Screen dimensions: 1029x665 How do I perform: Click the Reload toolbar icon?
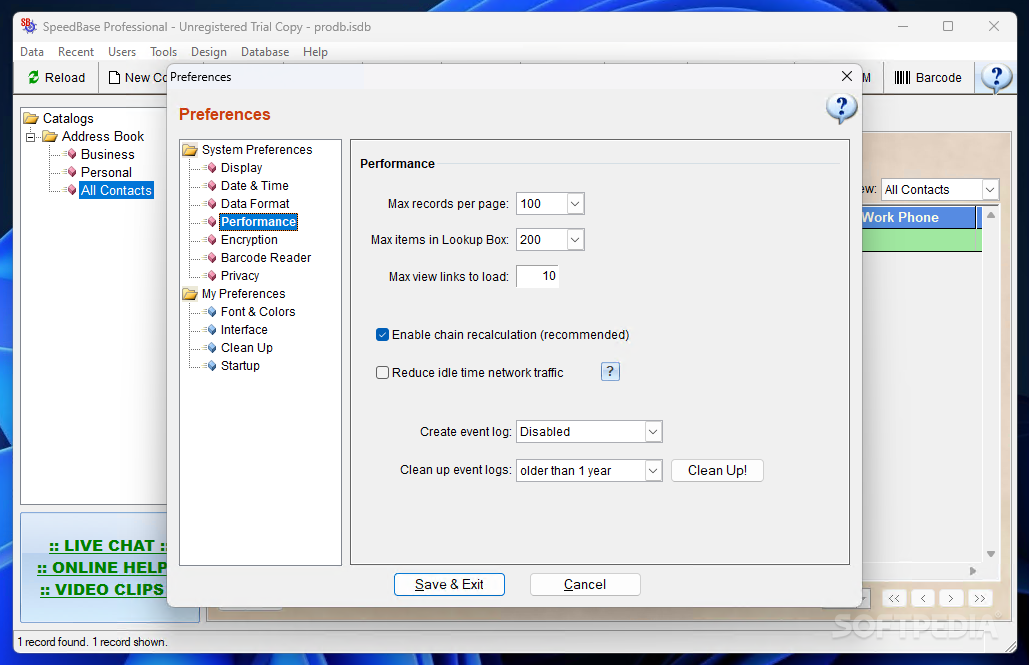click(33, 77)
